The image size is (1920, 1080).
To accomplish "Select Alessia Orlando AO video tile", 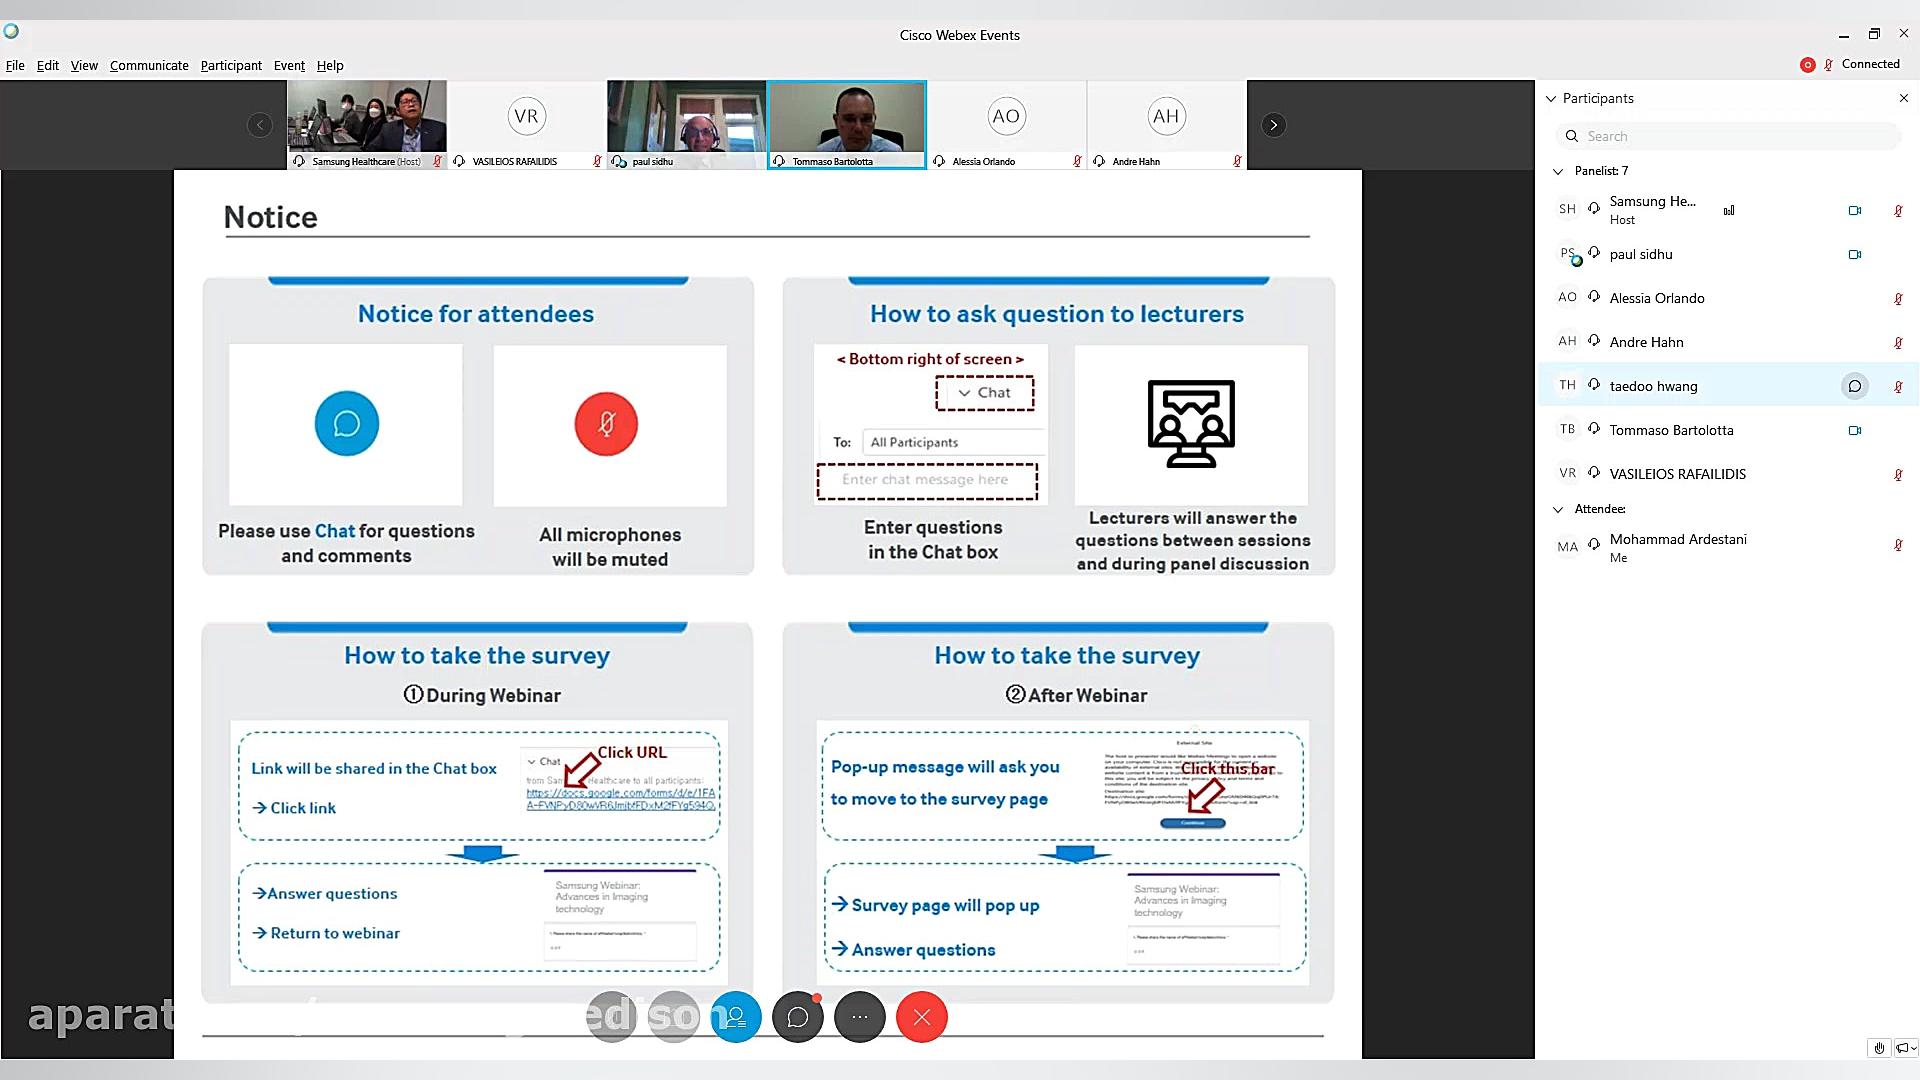I will [x=1007, y=125].
